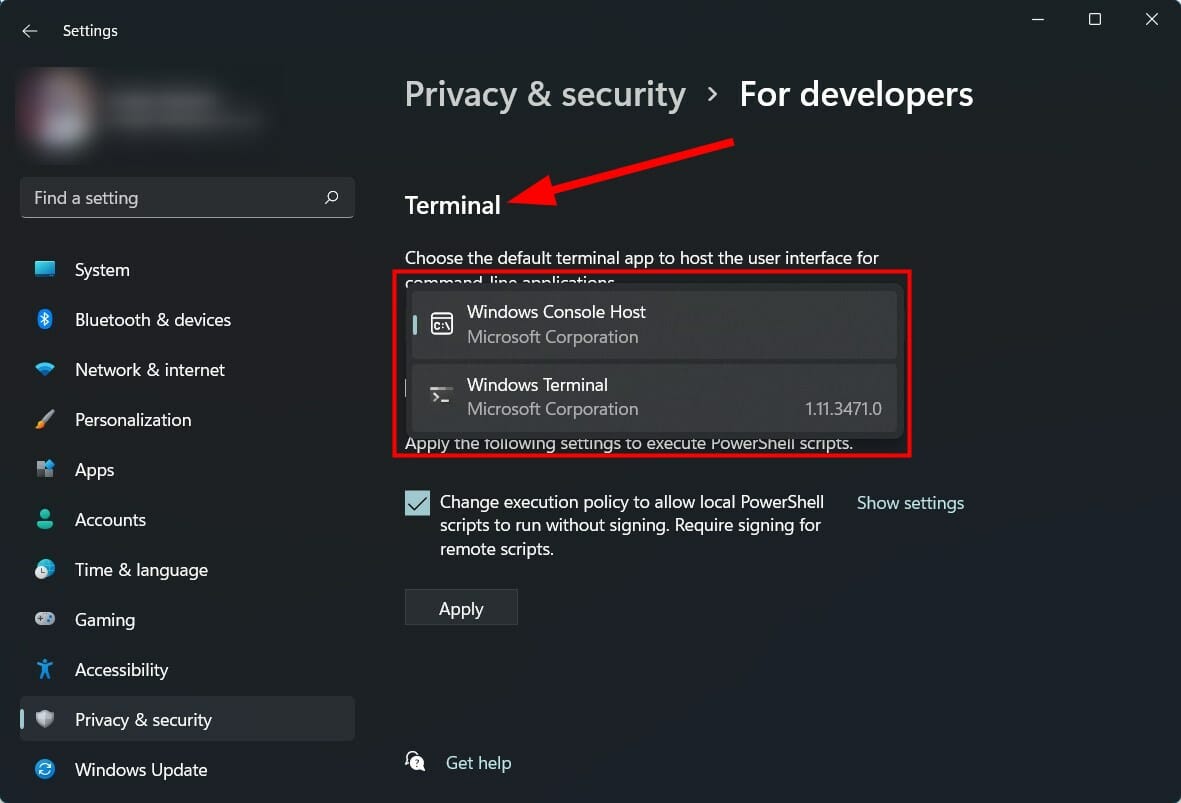
Task: Uncheck the PowerShell execution policy checkbox
Action: [417, 503]
